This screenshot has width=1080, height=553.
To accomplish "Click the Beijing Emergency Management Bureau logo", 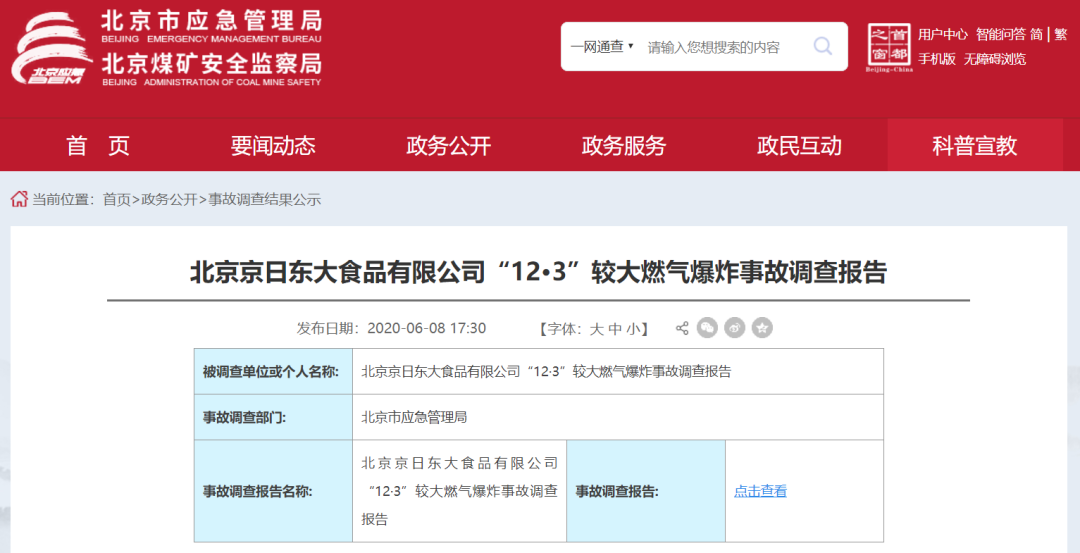I will click(x=52, y=49).
